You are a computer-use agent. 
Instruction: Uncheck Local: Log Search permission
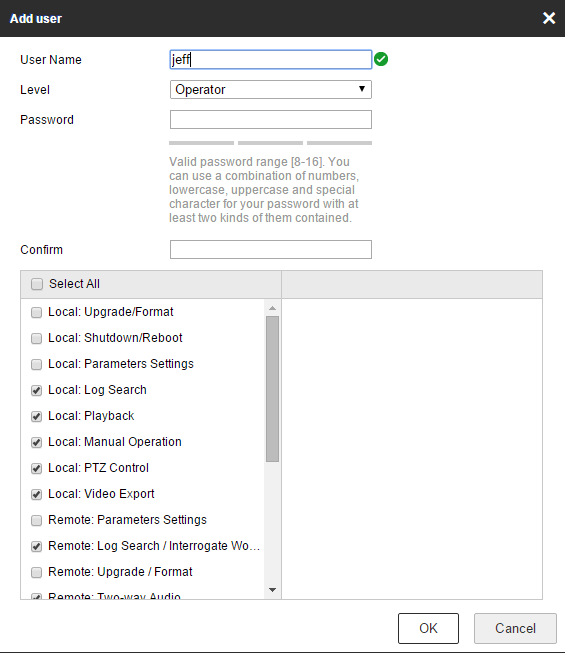[37, 390]
